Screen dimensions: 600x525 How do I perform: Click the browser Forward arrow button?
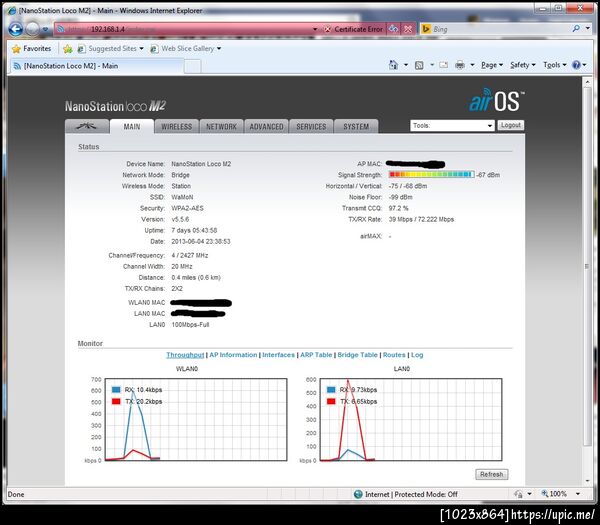32,29
